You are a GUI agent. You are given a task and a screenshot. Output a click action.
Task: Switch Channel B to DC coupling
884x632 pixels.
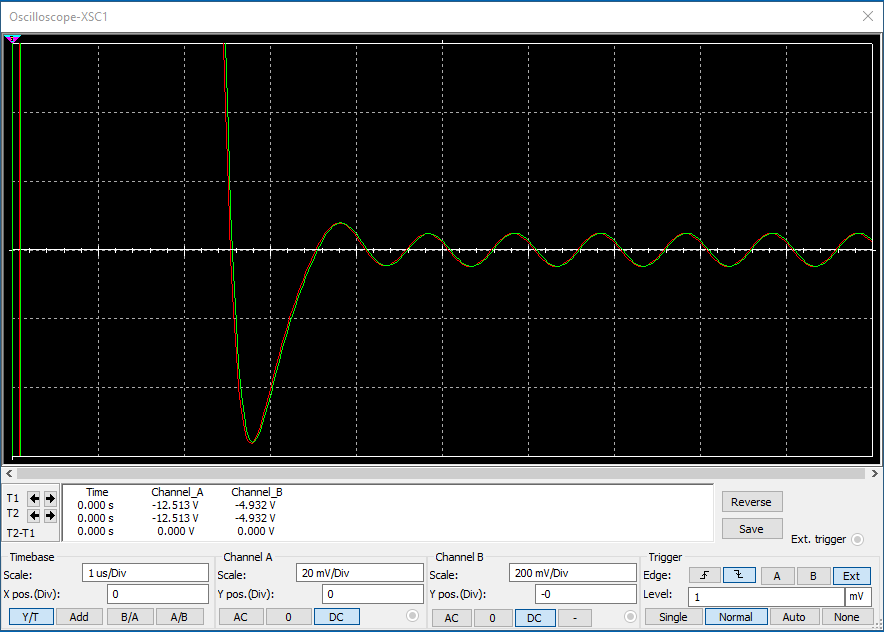pos(535,617)
